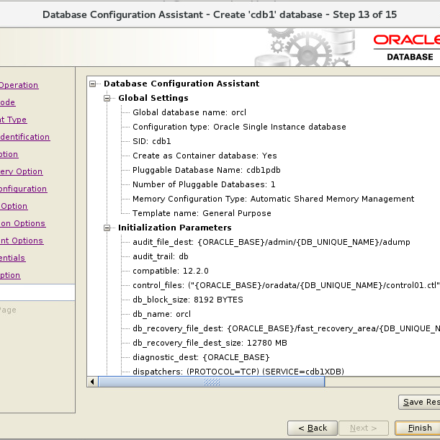
Task: Select 'Create as Container database: Yes' row
Action: tap(204, 156)
